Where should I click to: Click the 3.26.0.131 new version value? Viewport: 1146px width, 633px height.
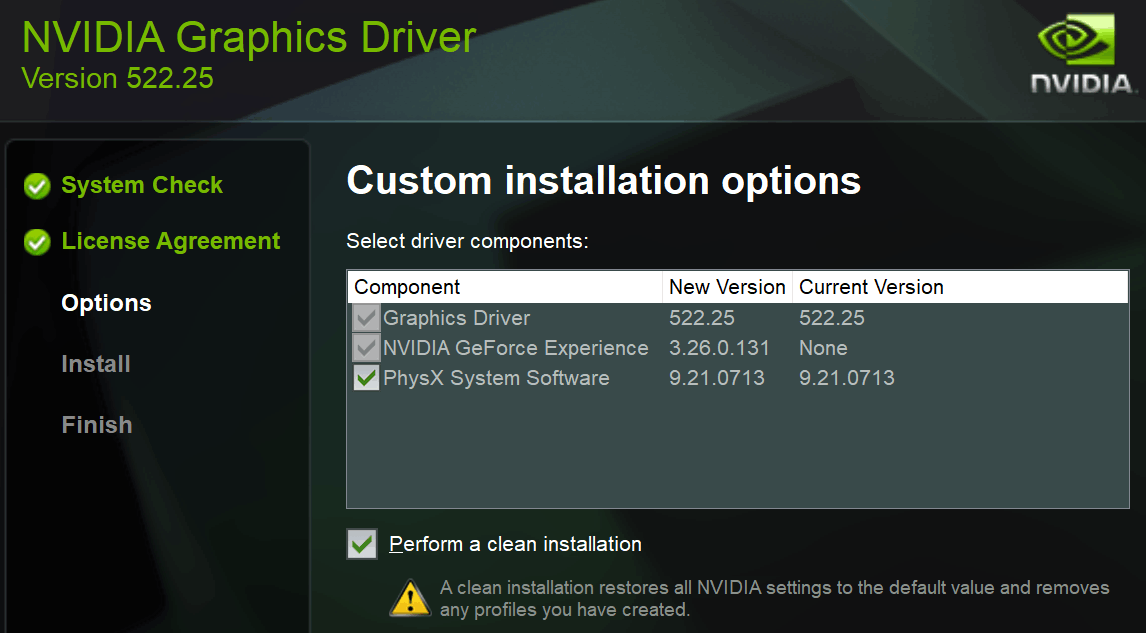coord(719,348)
